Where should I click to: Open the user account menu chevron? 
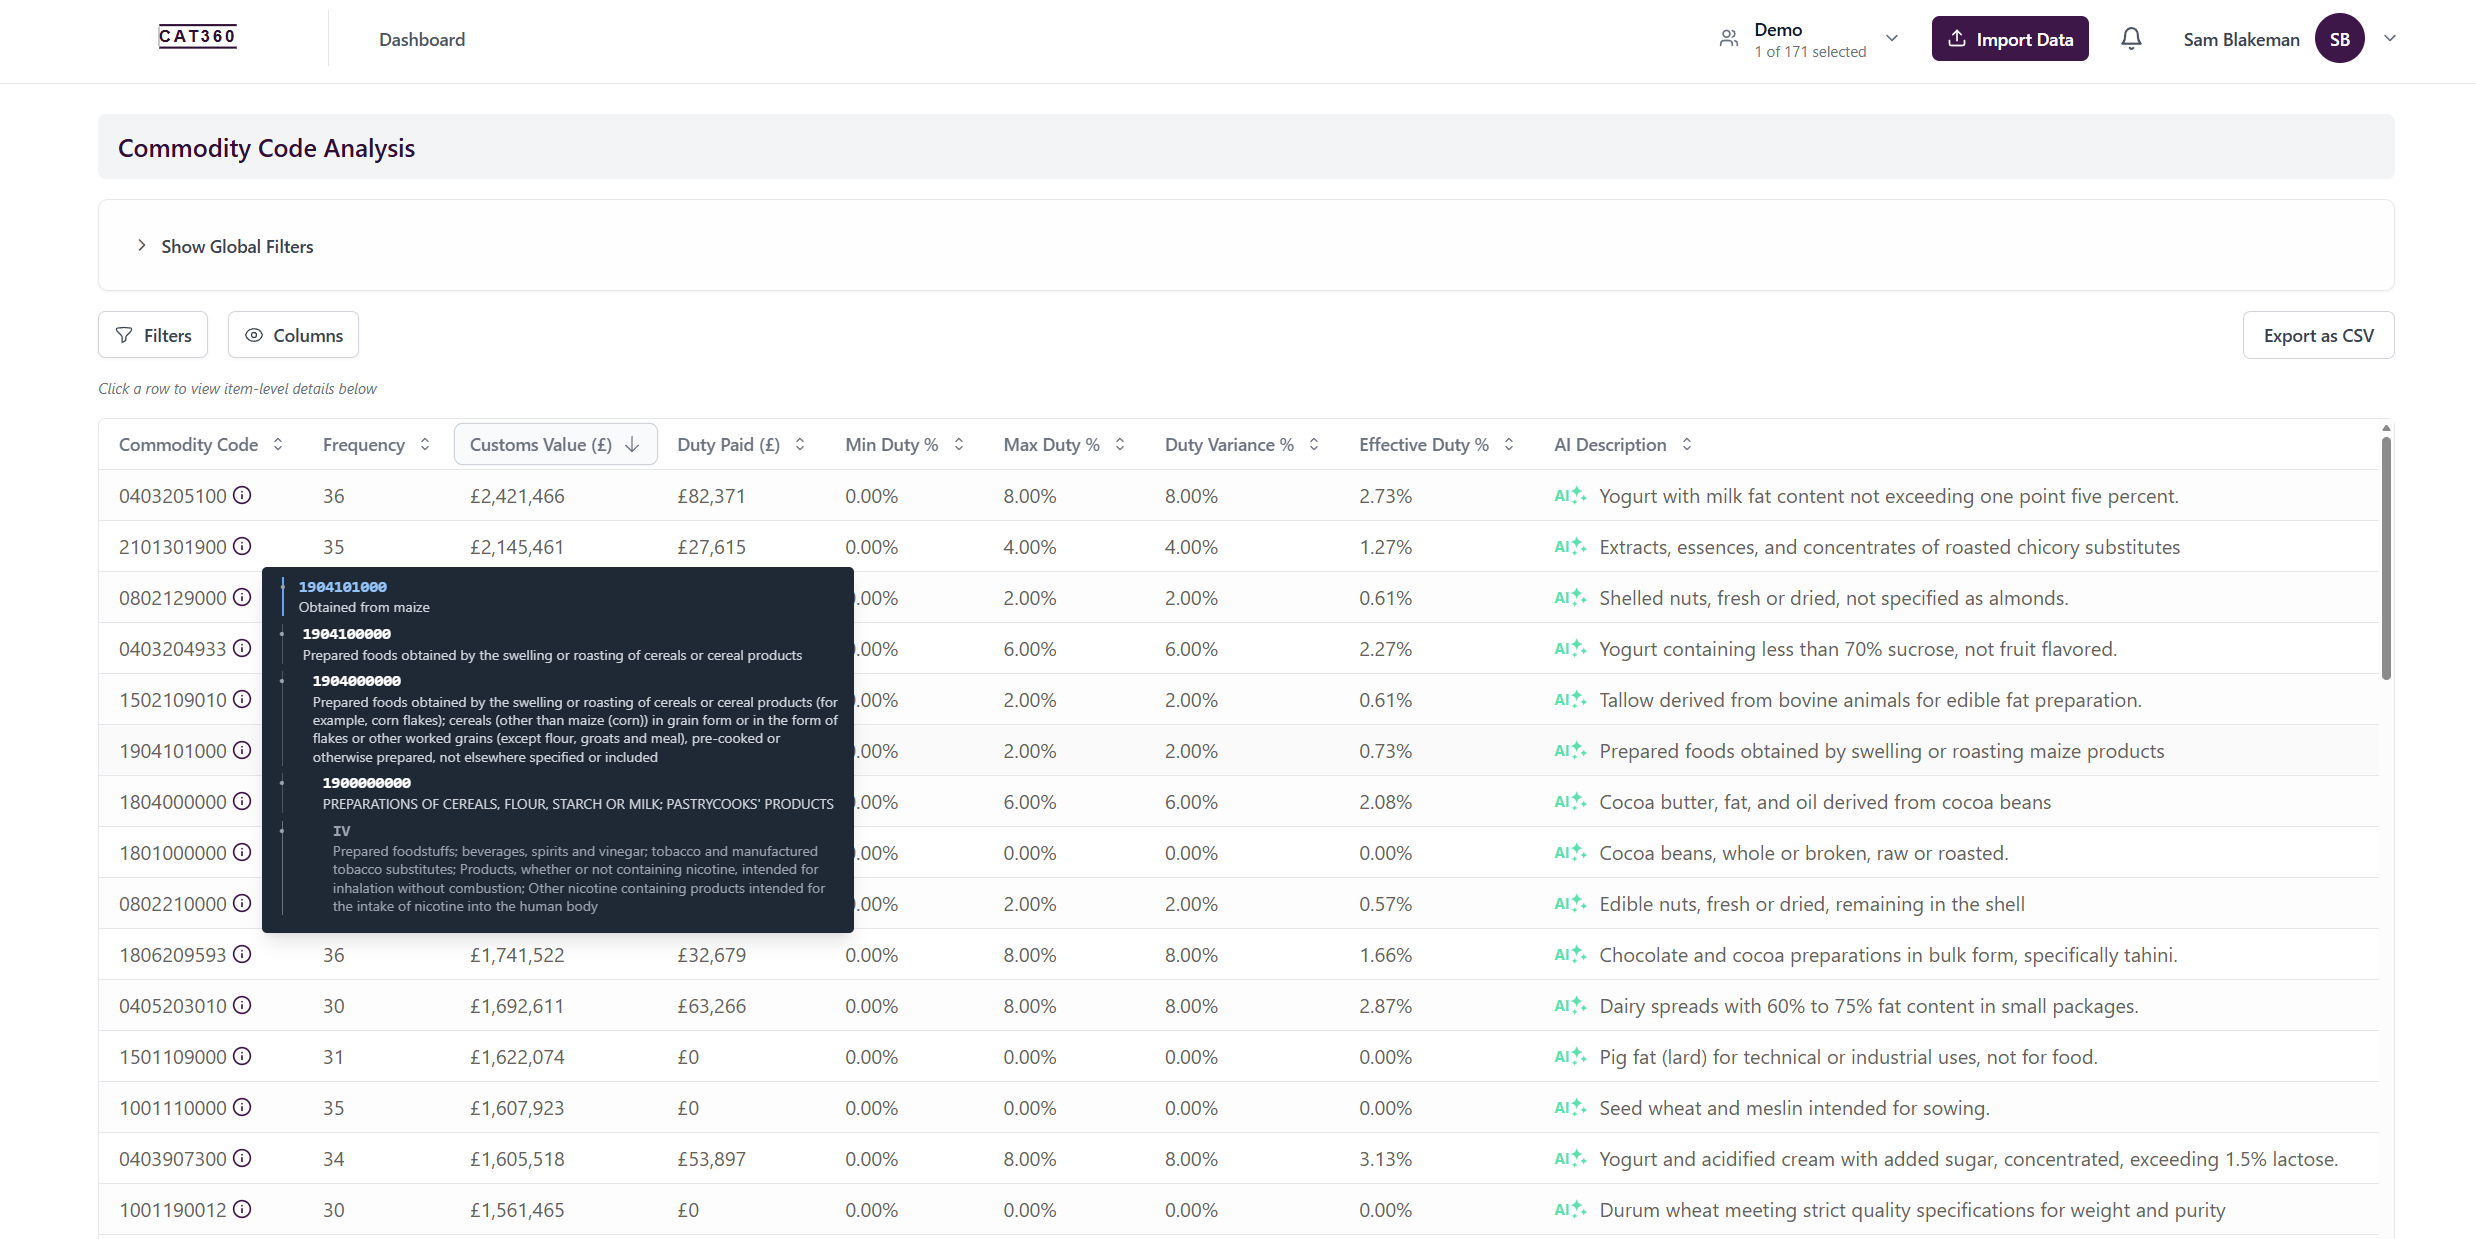coord(2389,39)
